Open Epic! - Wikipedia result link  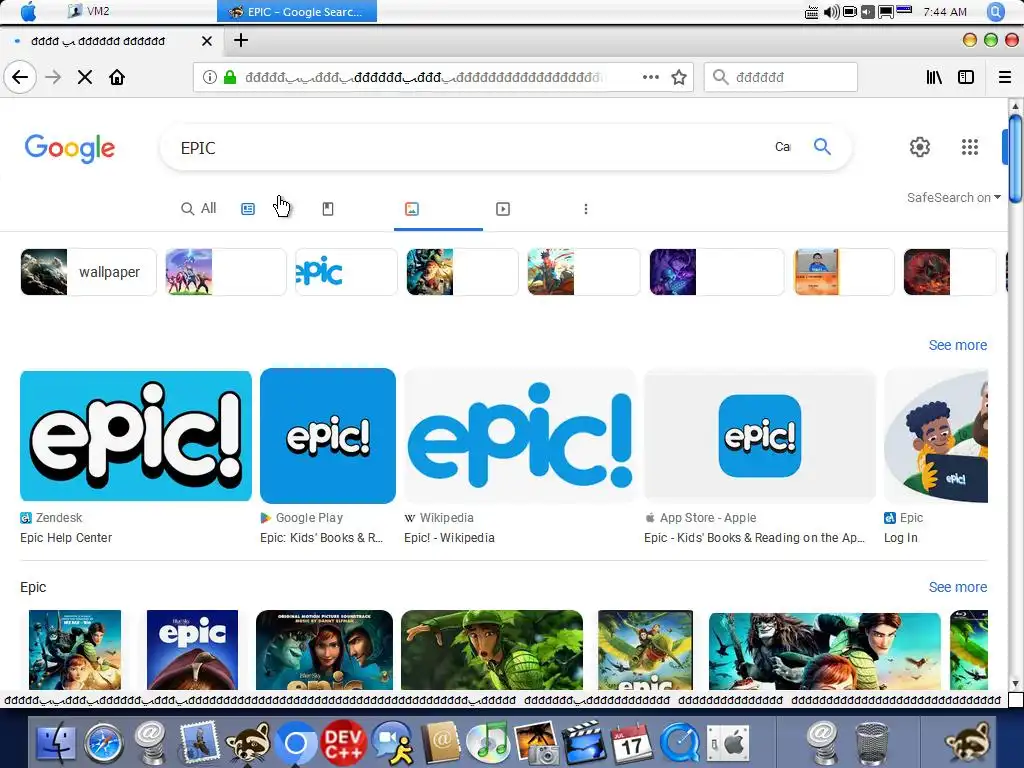click(449, 537)
